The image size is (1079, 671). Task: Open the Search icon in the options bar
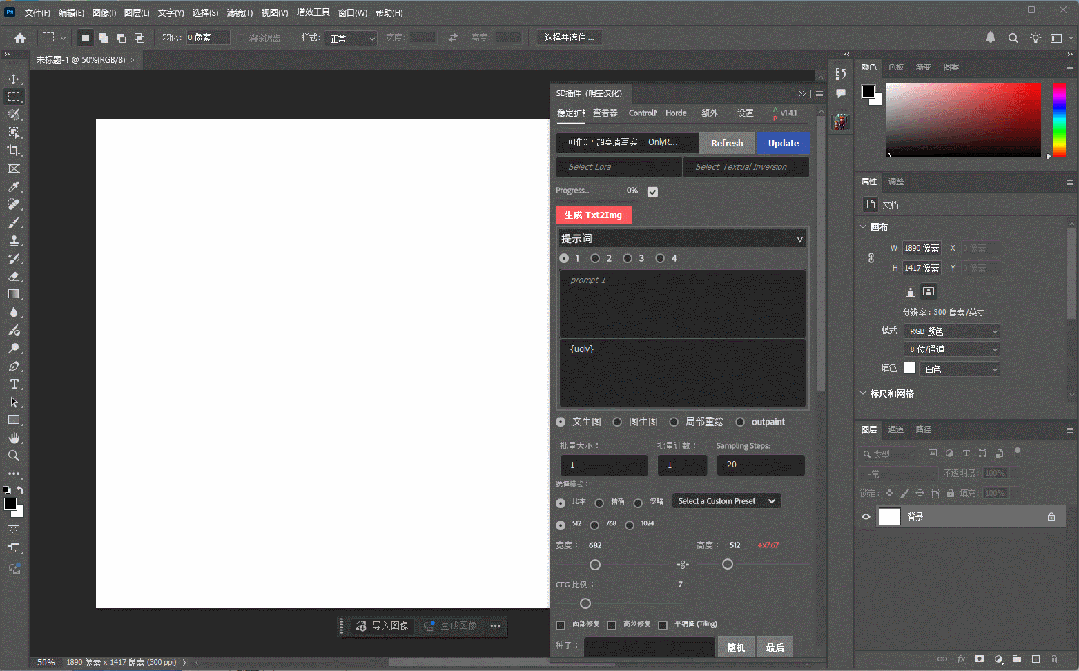click(x=1013, y=38)
